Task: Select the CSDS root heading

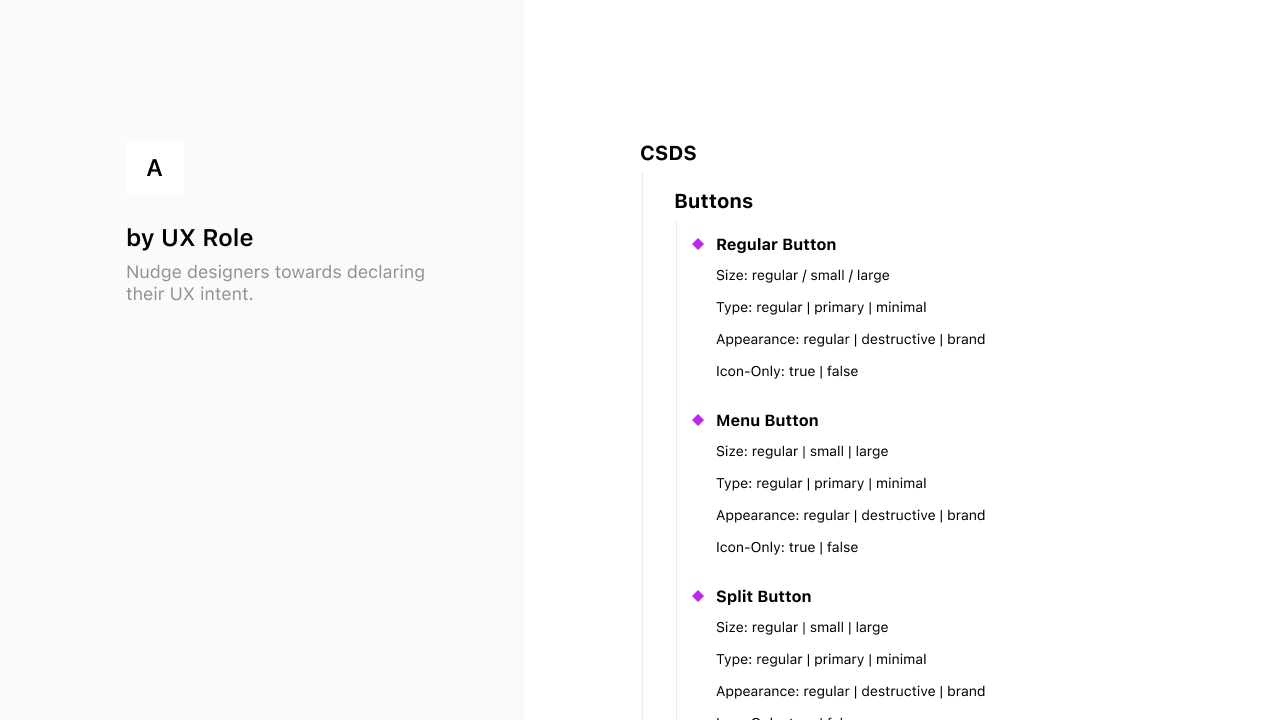Action: [668, 153]
